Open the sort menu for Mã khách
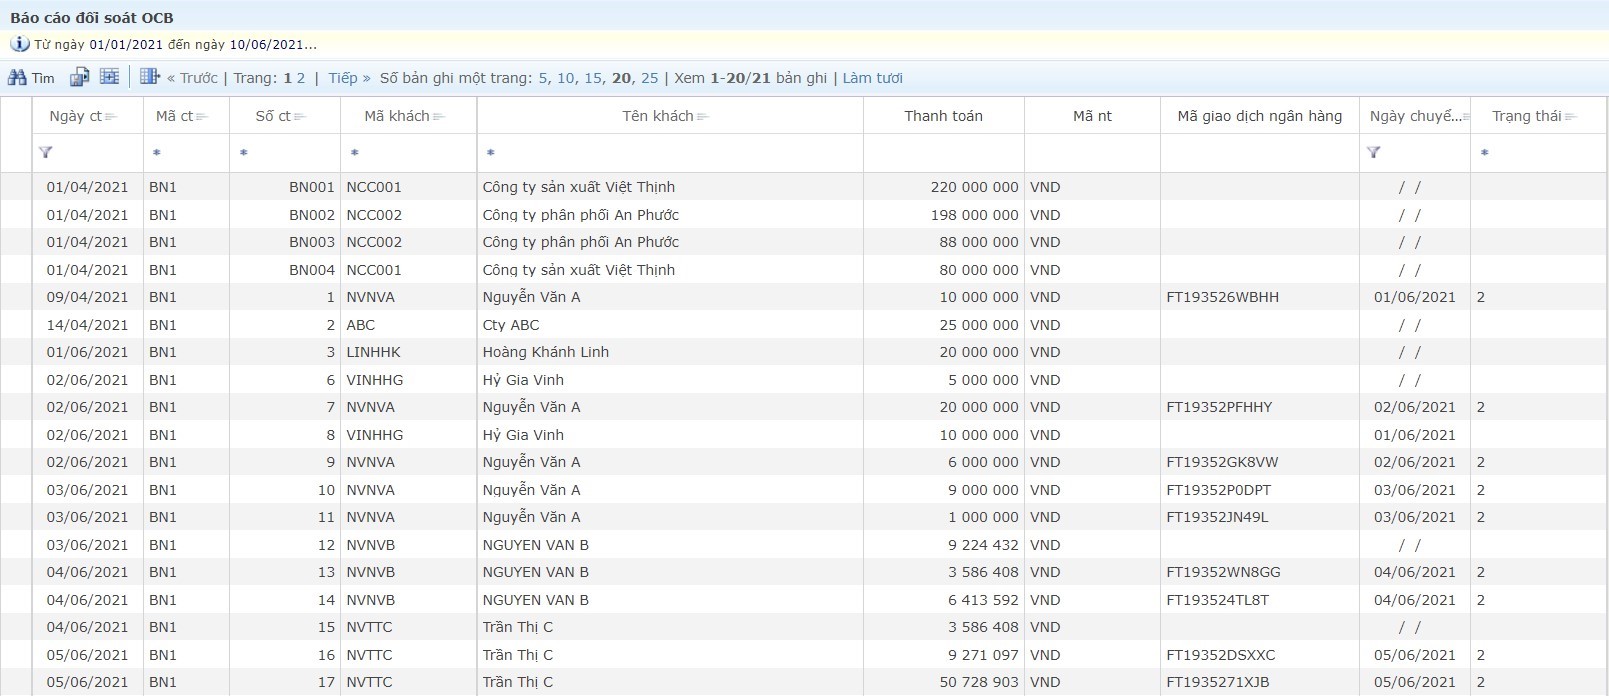1609x696 pixels. [439, 117]
